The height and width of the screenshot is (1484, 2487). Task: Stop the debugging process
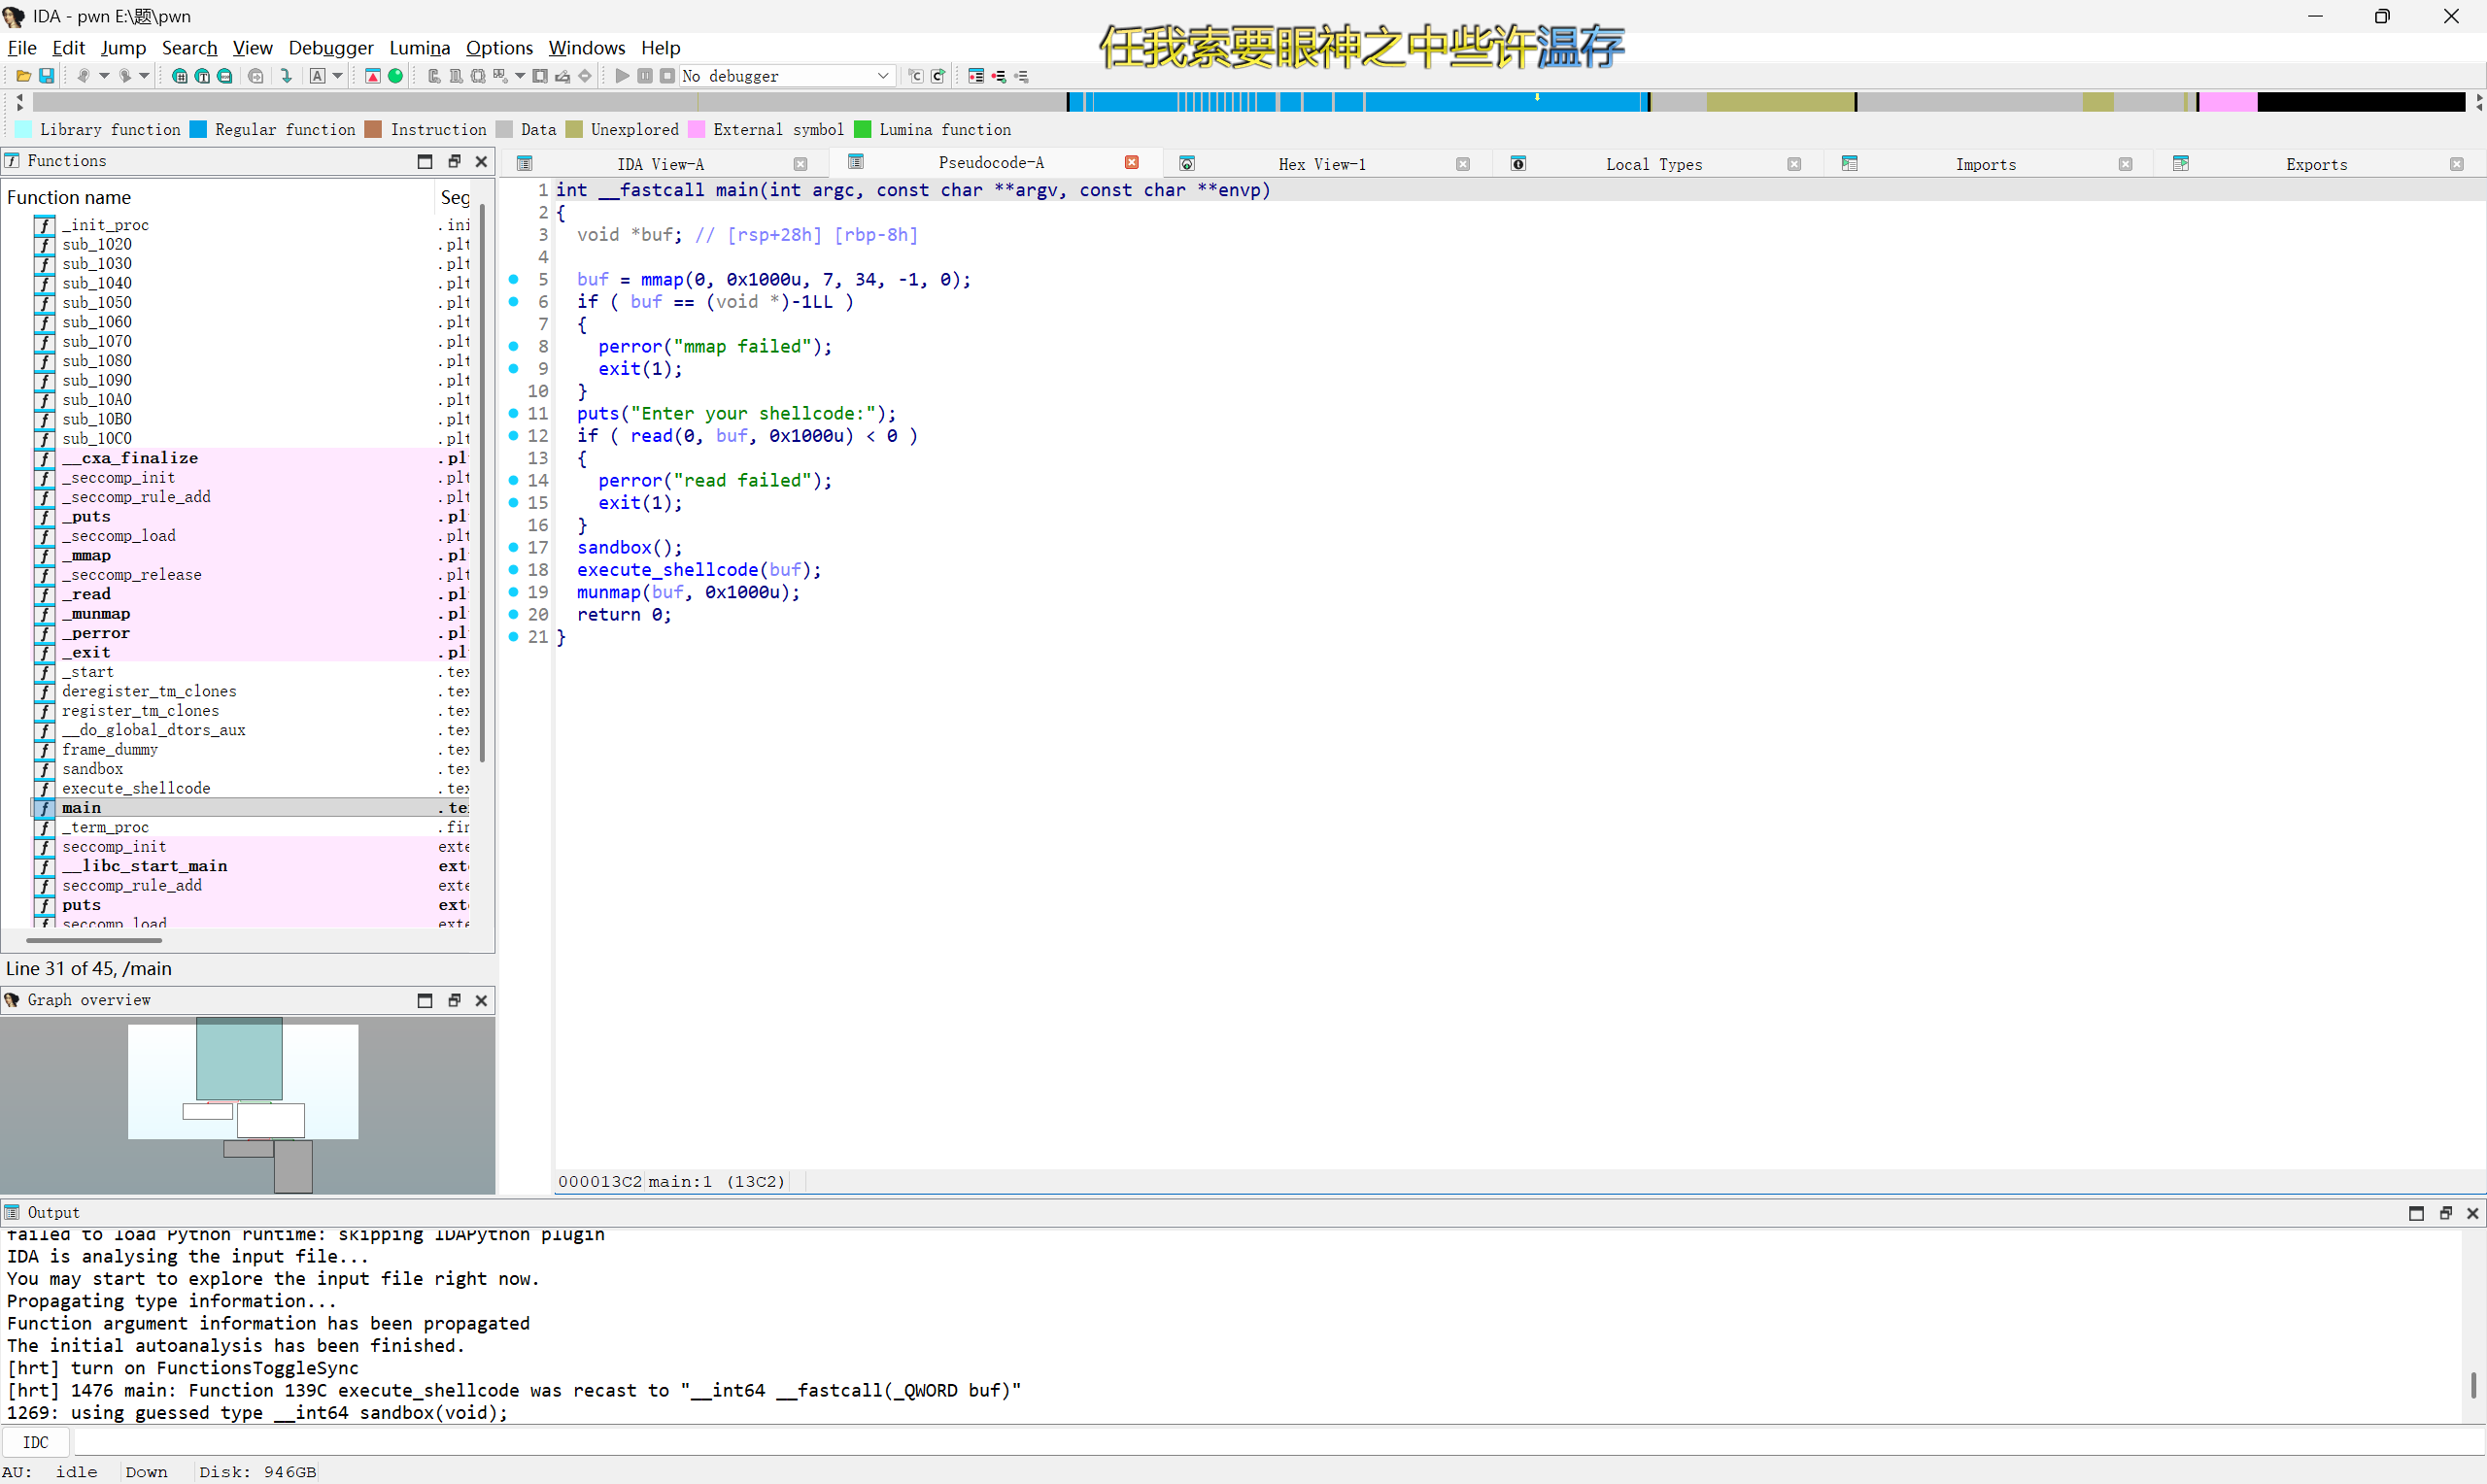(668, 75)
